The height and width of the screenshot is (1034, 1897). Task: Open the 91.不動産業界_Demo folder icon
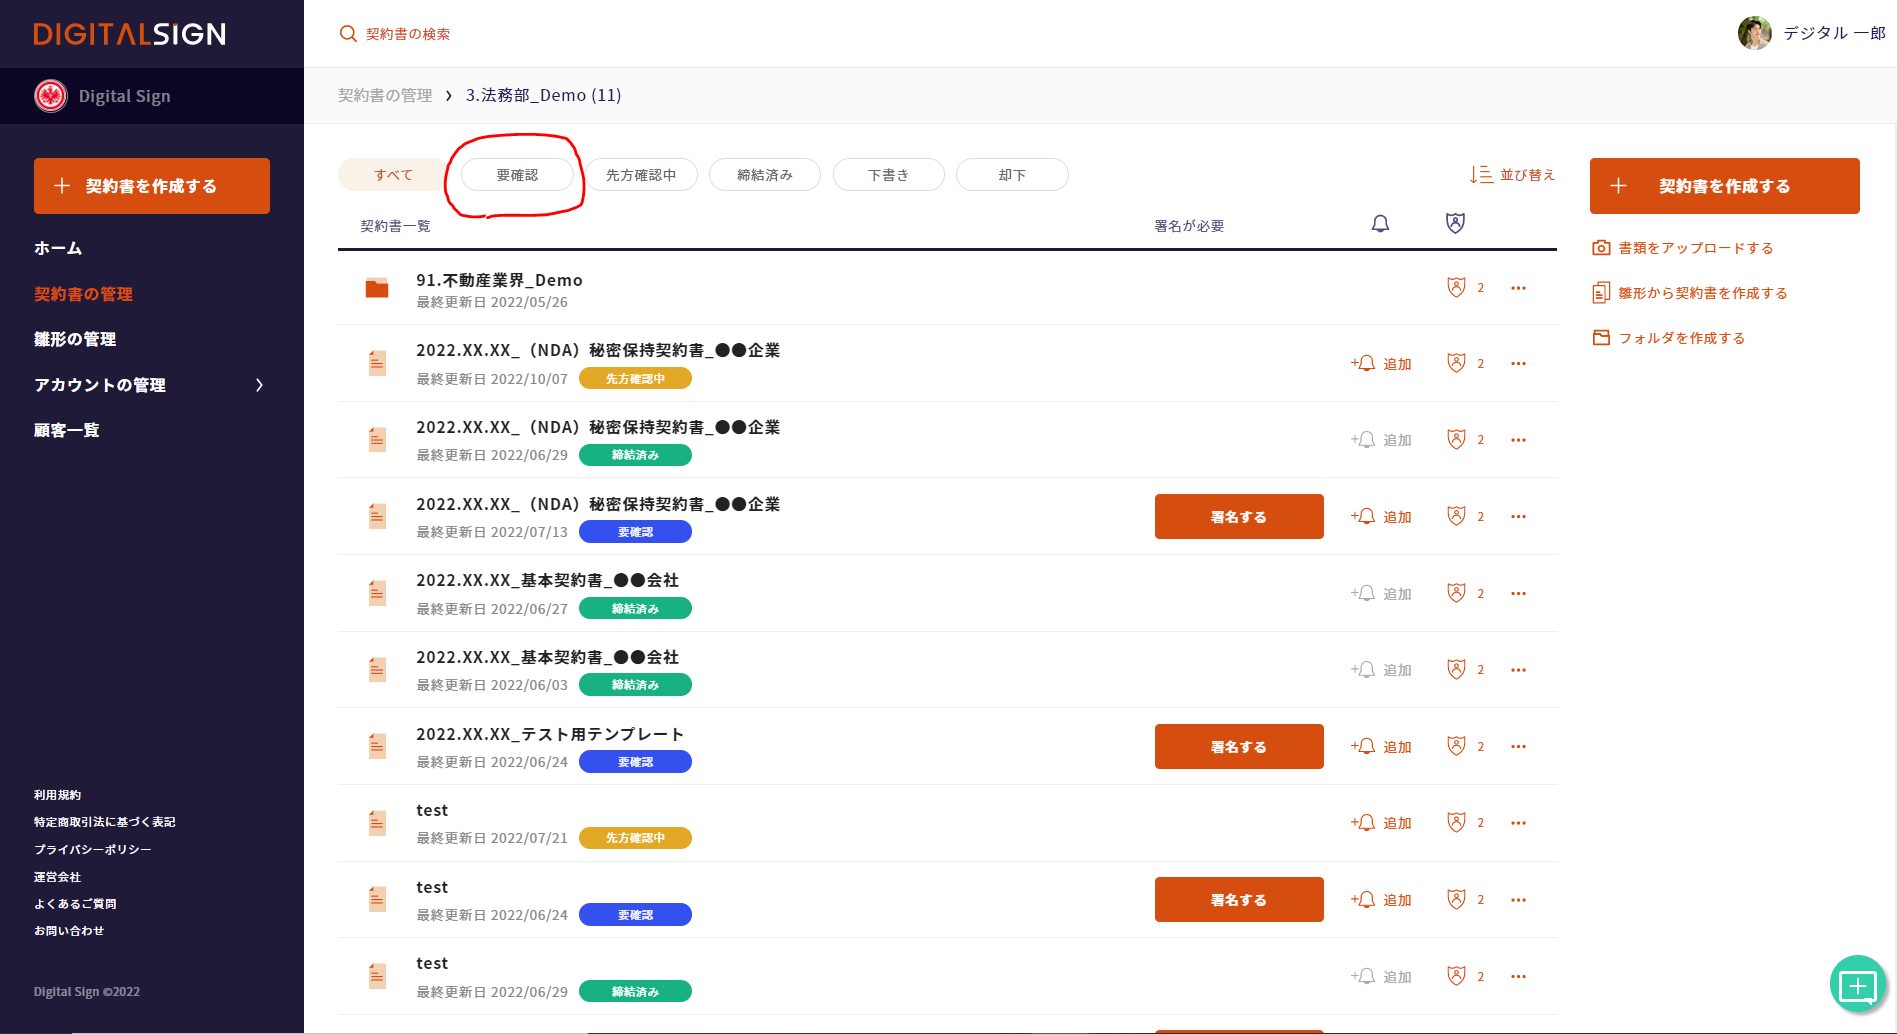pos(377,289)
